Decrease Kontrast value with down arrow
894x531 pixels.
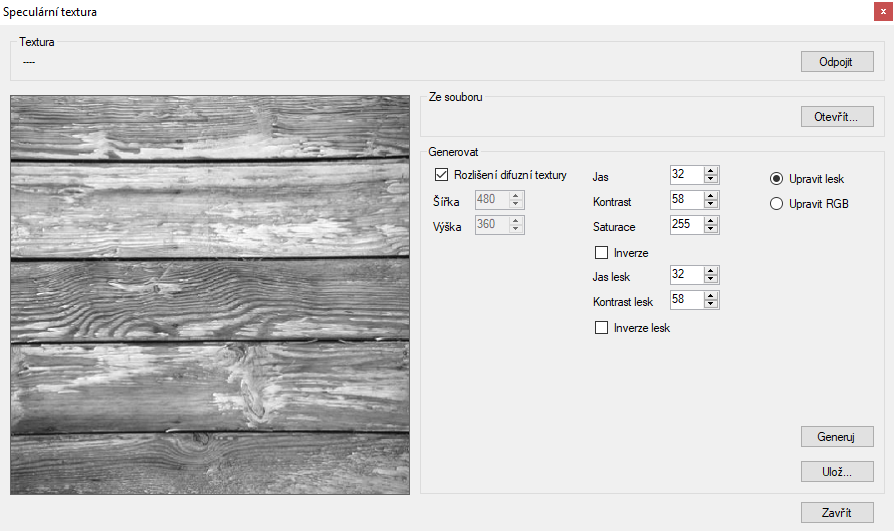(711, 204)
